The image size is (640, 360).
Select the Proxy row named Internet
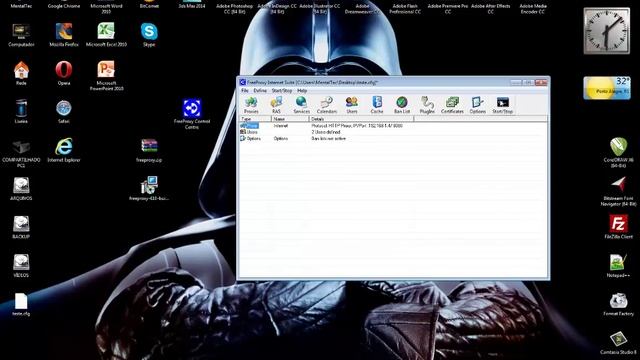(x=321, y=126)
